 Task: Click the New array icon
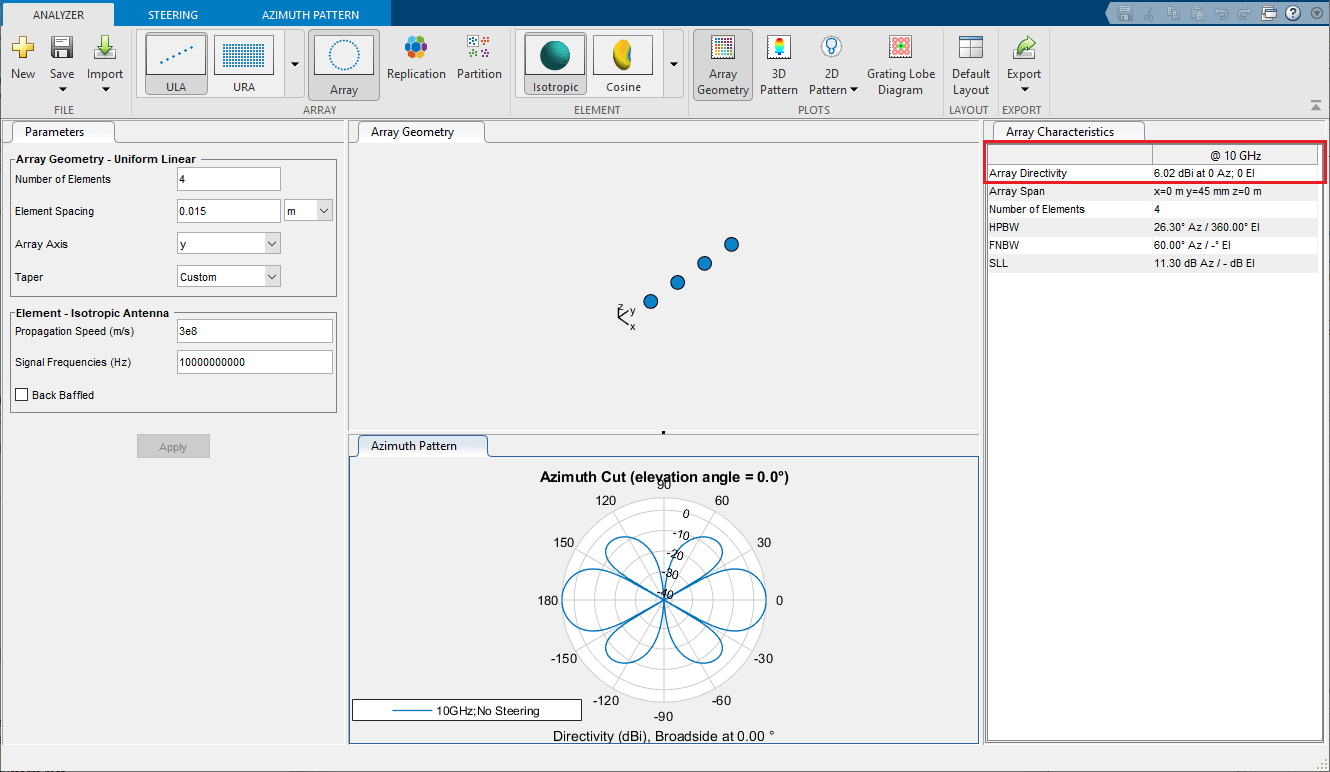pos(23,48)
